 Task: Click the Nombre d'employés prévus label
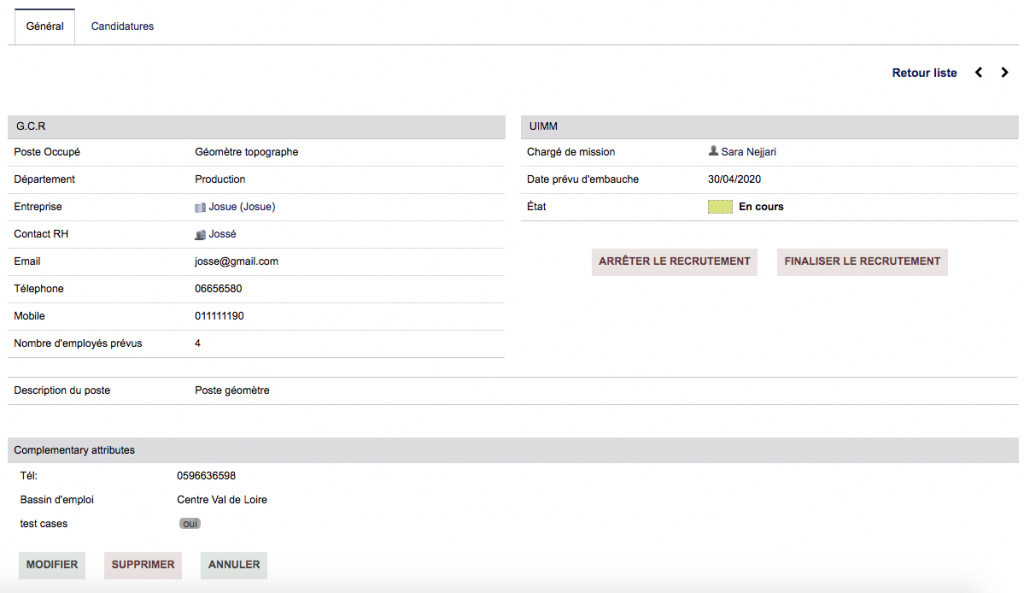click(x=78, y=344)
